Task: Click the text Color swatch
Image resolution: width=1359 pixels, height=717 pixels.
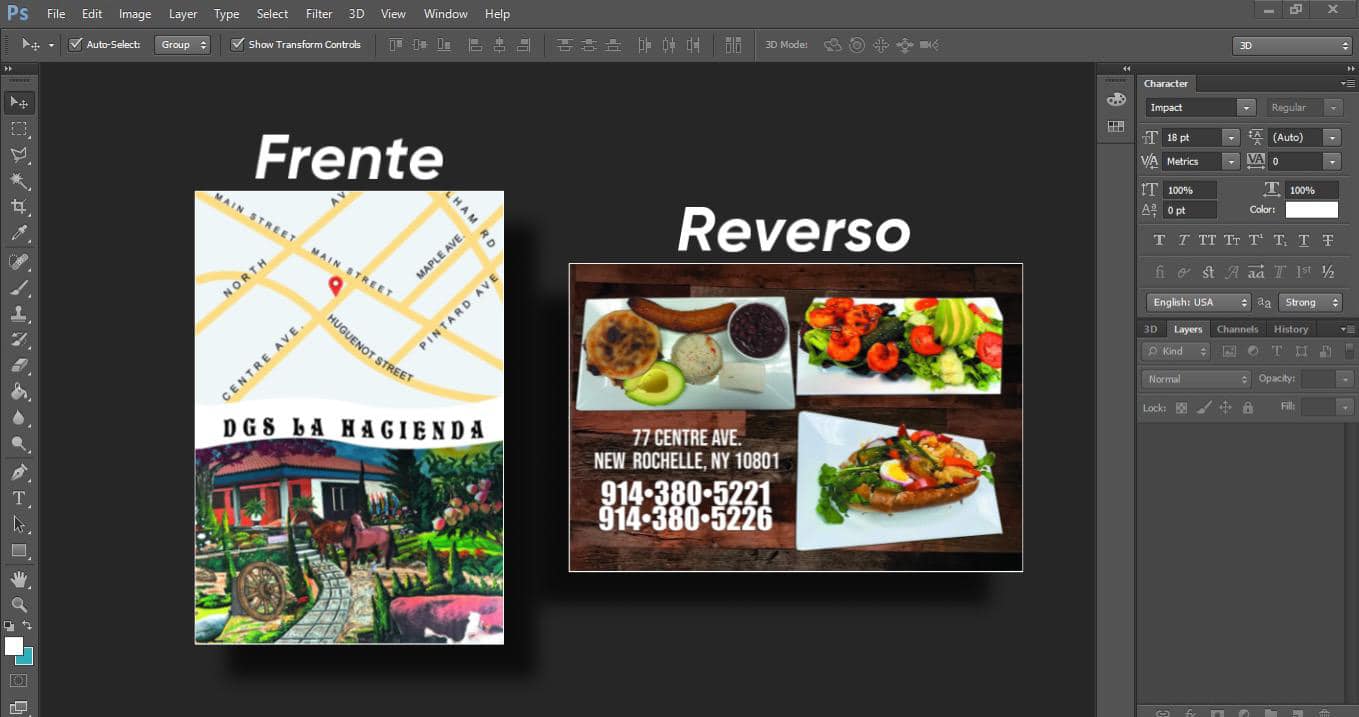Action: 1311,210
